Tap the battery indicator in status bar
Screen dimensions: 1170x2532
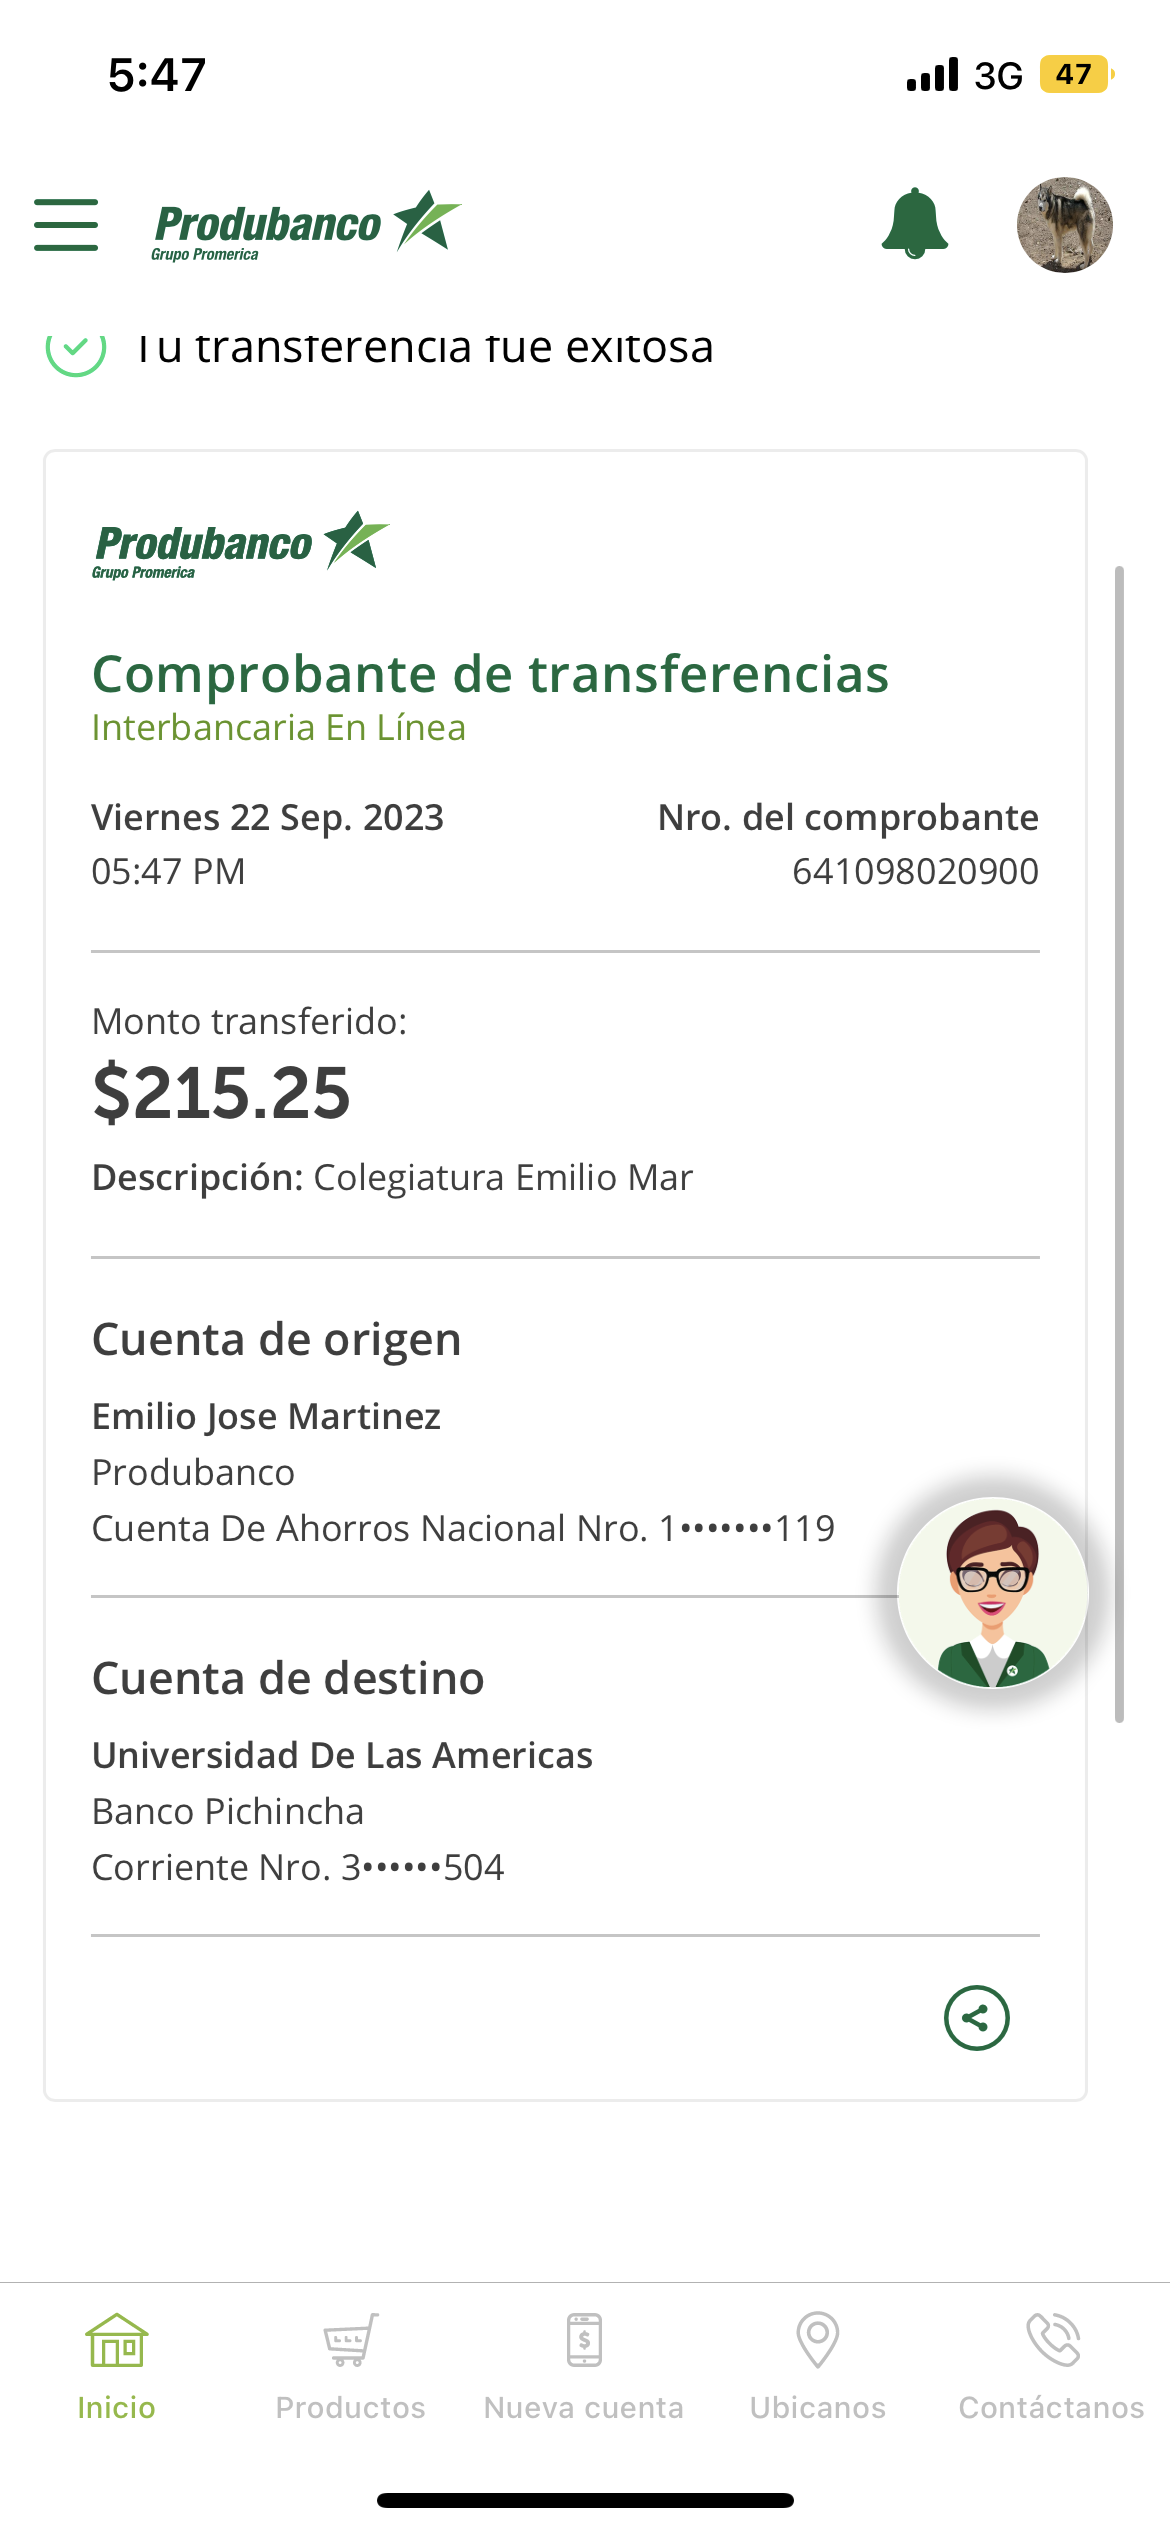click(1076, 75)
